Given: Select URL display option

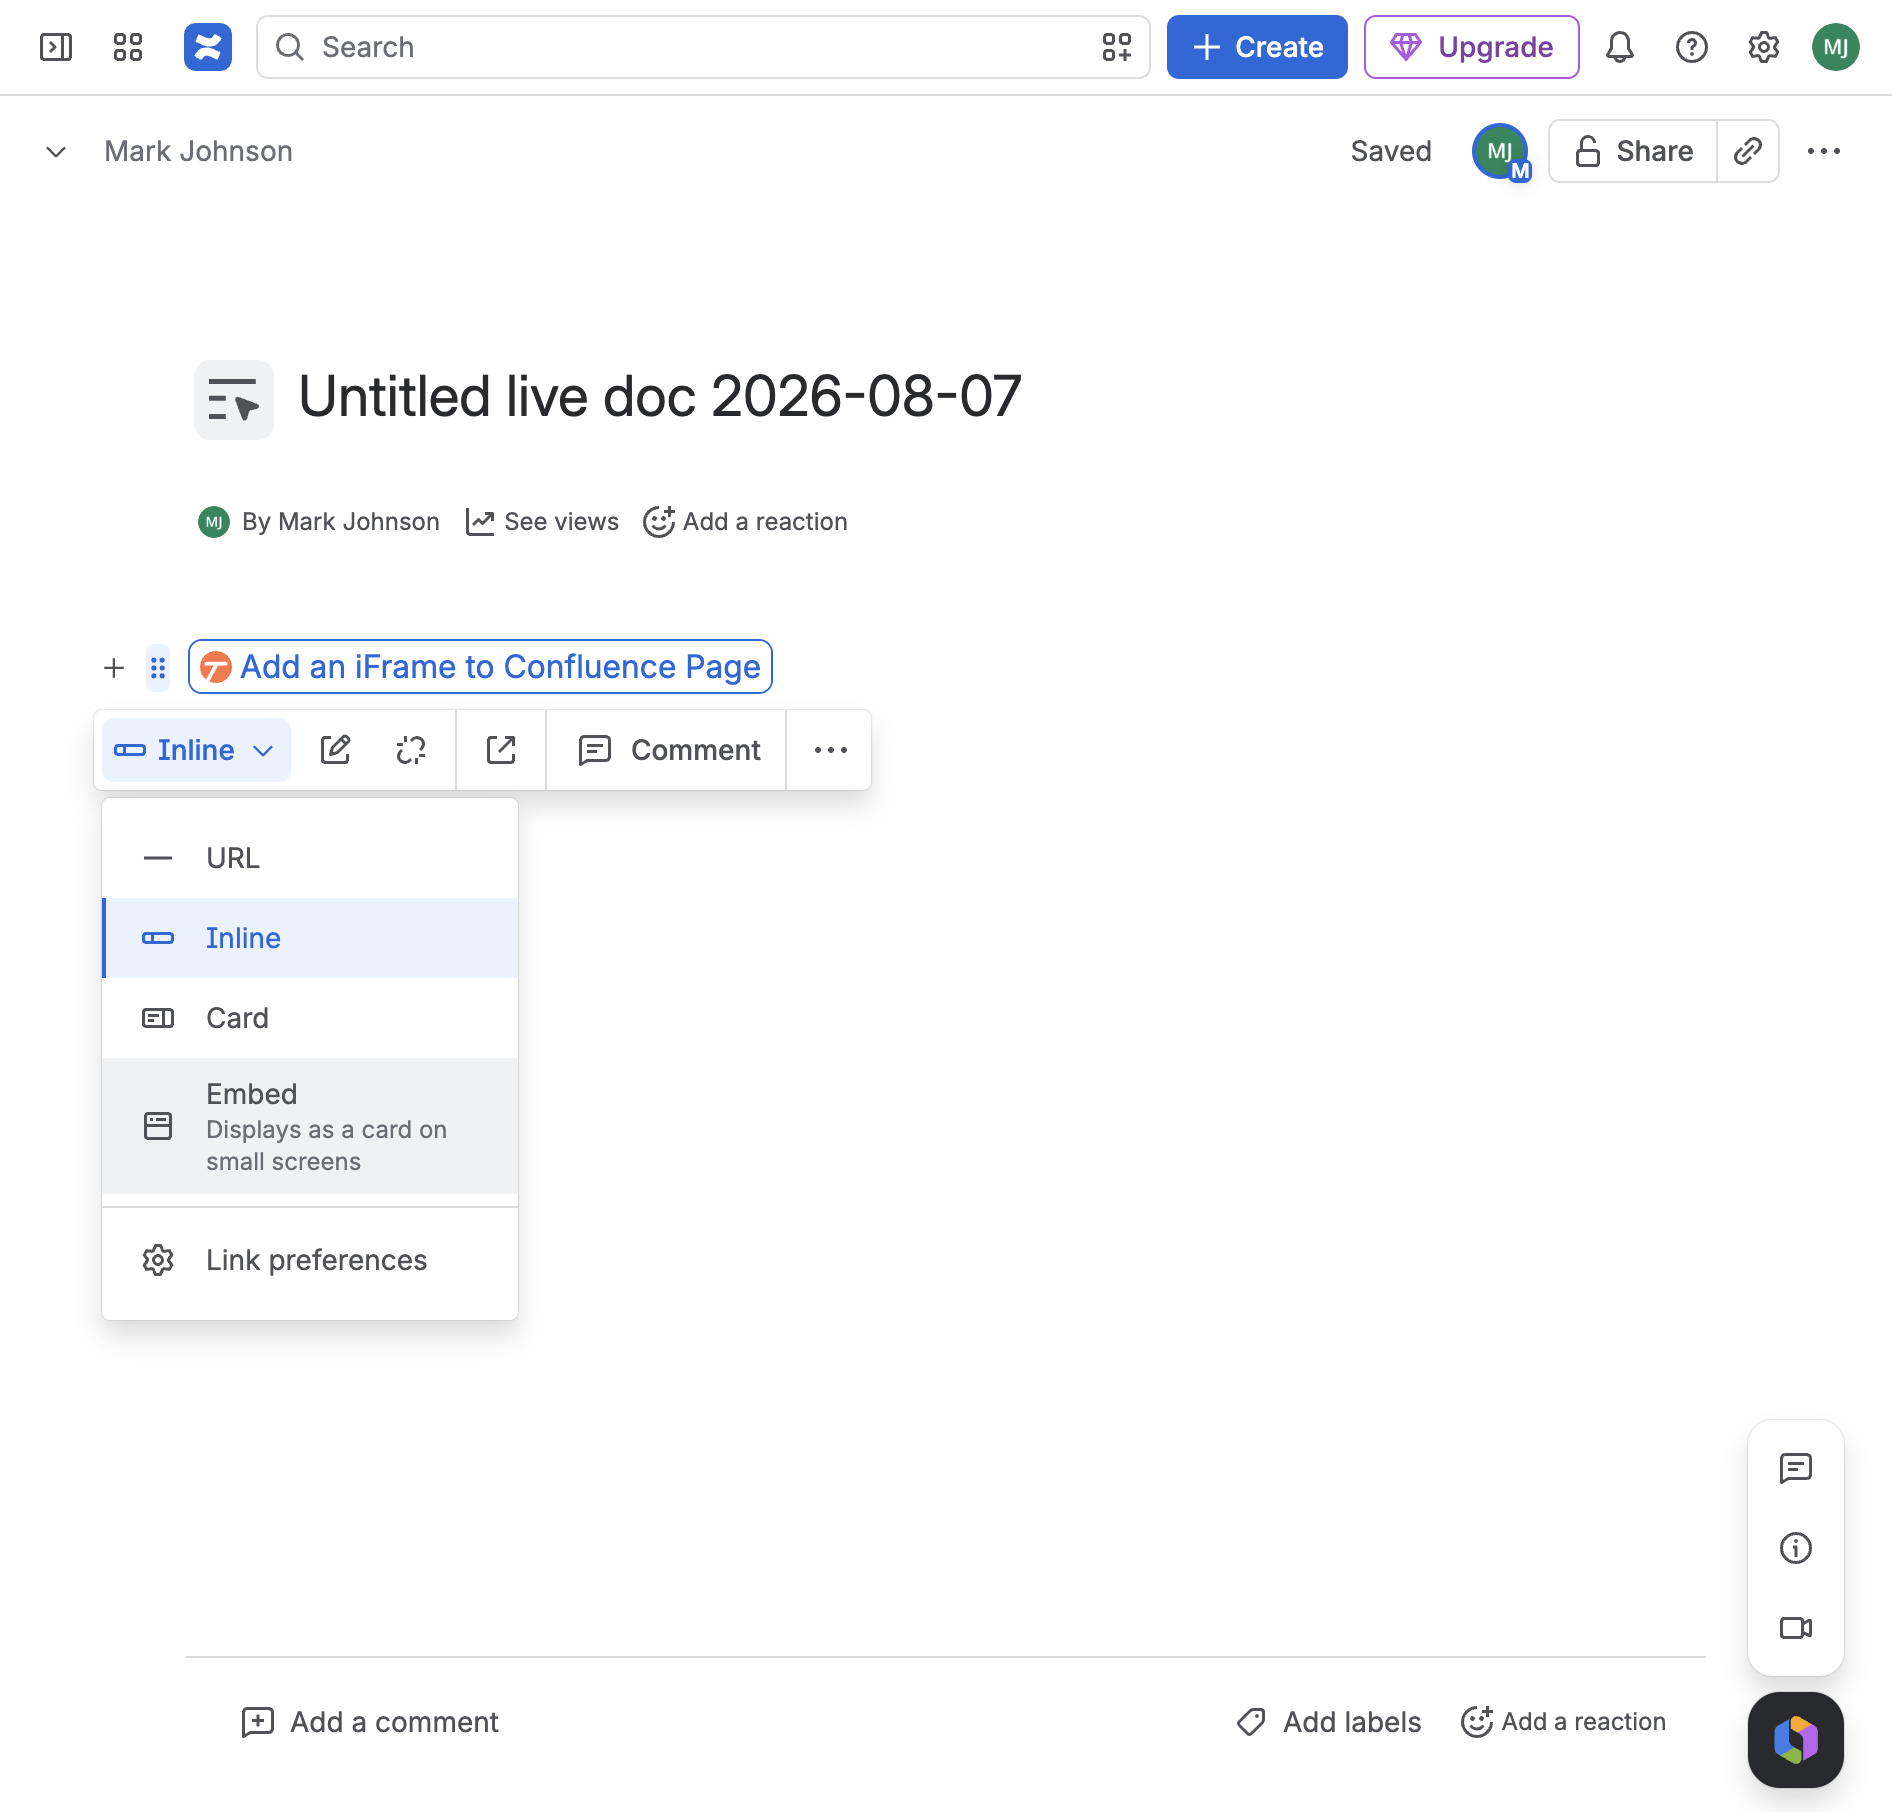Looking at the screenshot, I should (x=310, y=858).
